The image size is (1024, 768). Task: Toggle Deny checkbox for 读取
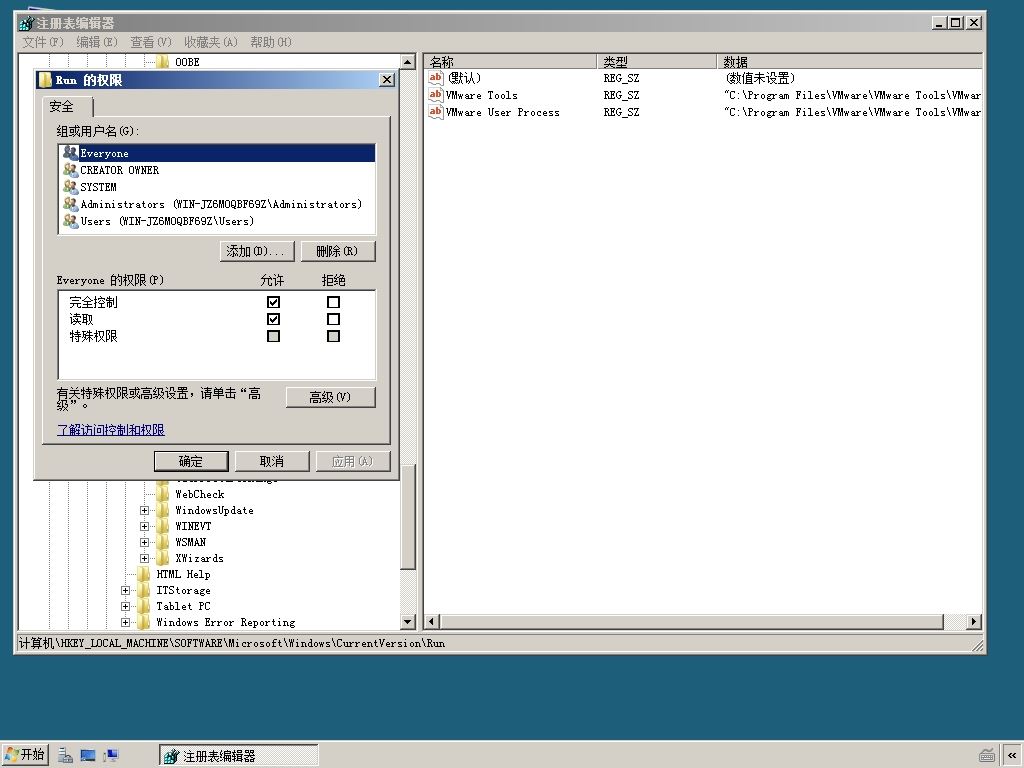333,319
